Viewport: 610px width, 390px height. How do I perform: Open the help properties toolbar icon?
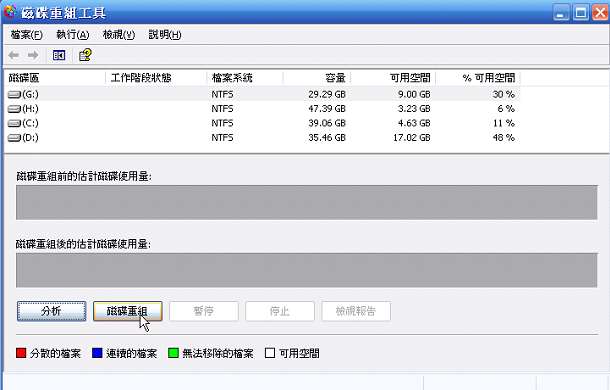pos(85,55)
